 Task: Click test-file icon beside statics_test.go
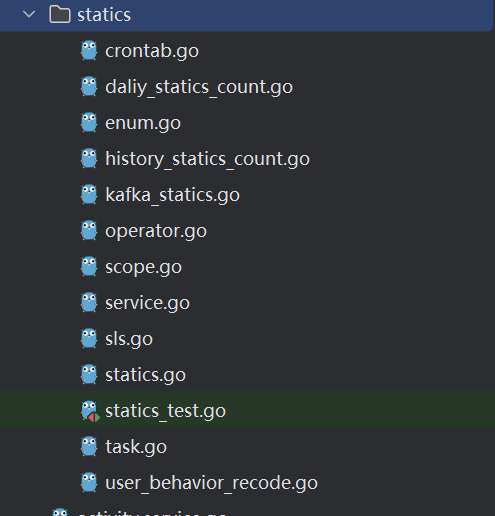pyautogui.click(x=90, y=411)
